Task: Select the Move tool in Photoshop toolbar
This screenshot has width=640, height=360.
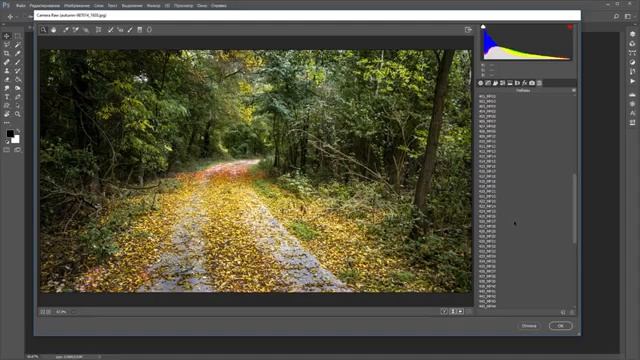Action: pos(7,36)
